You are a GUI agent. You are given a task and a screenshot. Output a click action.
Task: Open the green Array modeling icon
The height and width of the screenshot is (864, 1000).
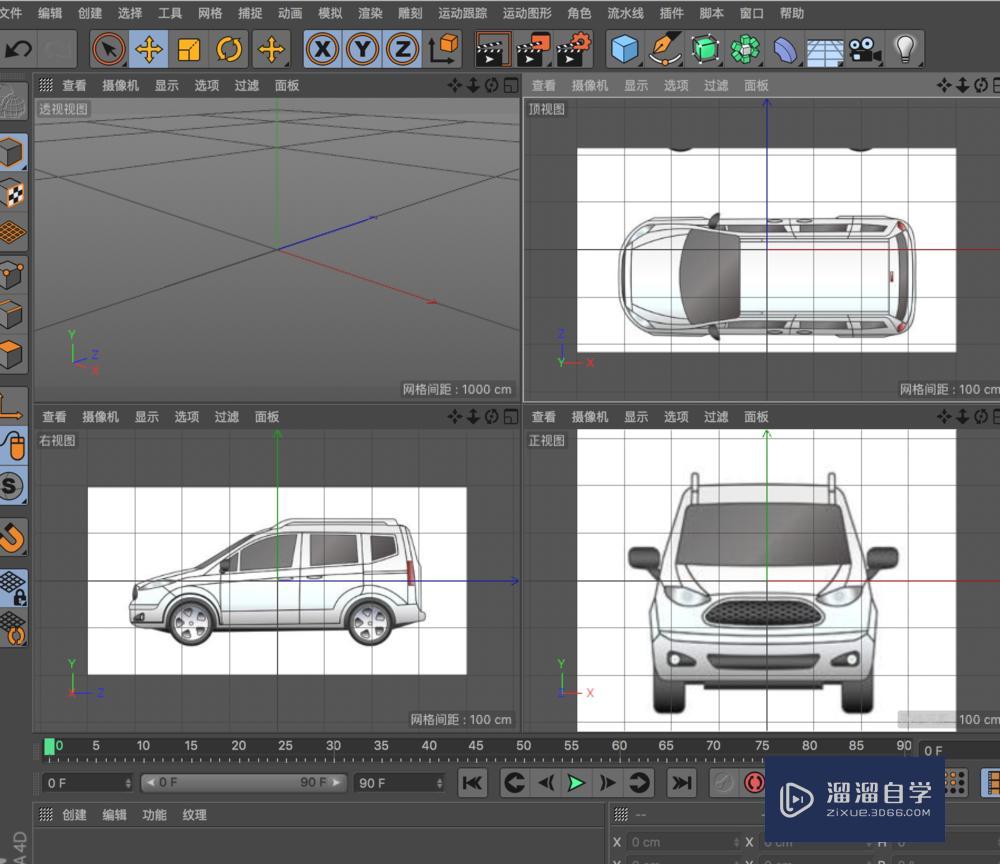[x=745, y=49]
